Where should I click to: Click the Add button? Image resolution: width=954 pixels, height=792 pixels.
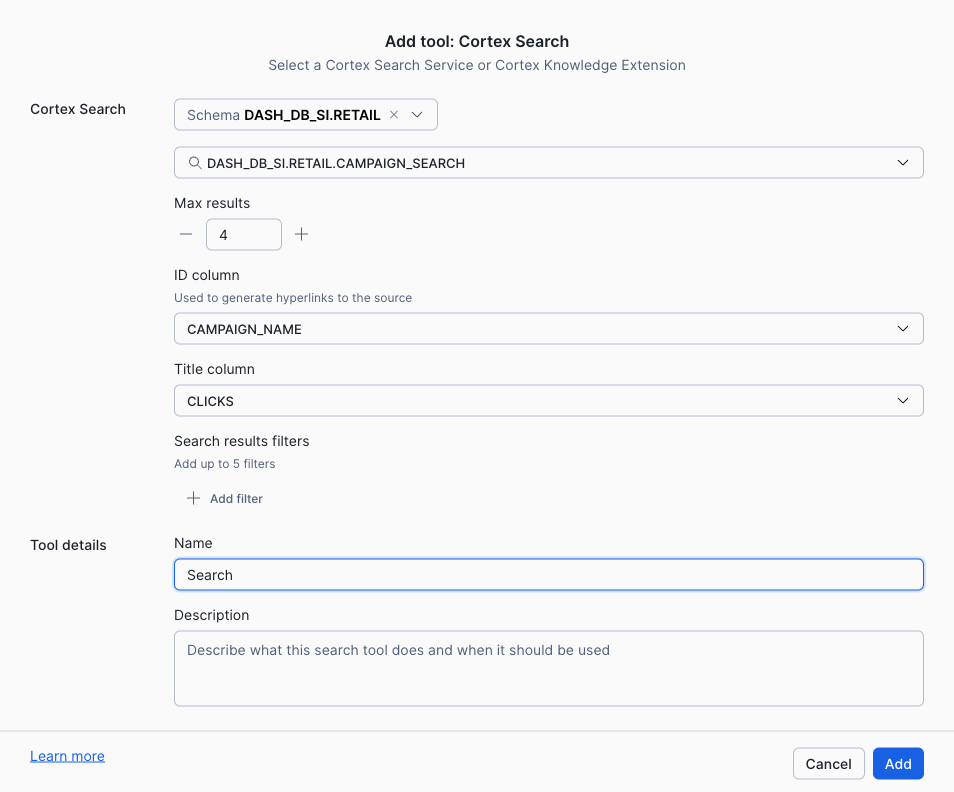[x=897, y=763]
